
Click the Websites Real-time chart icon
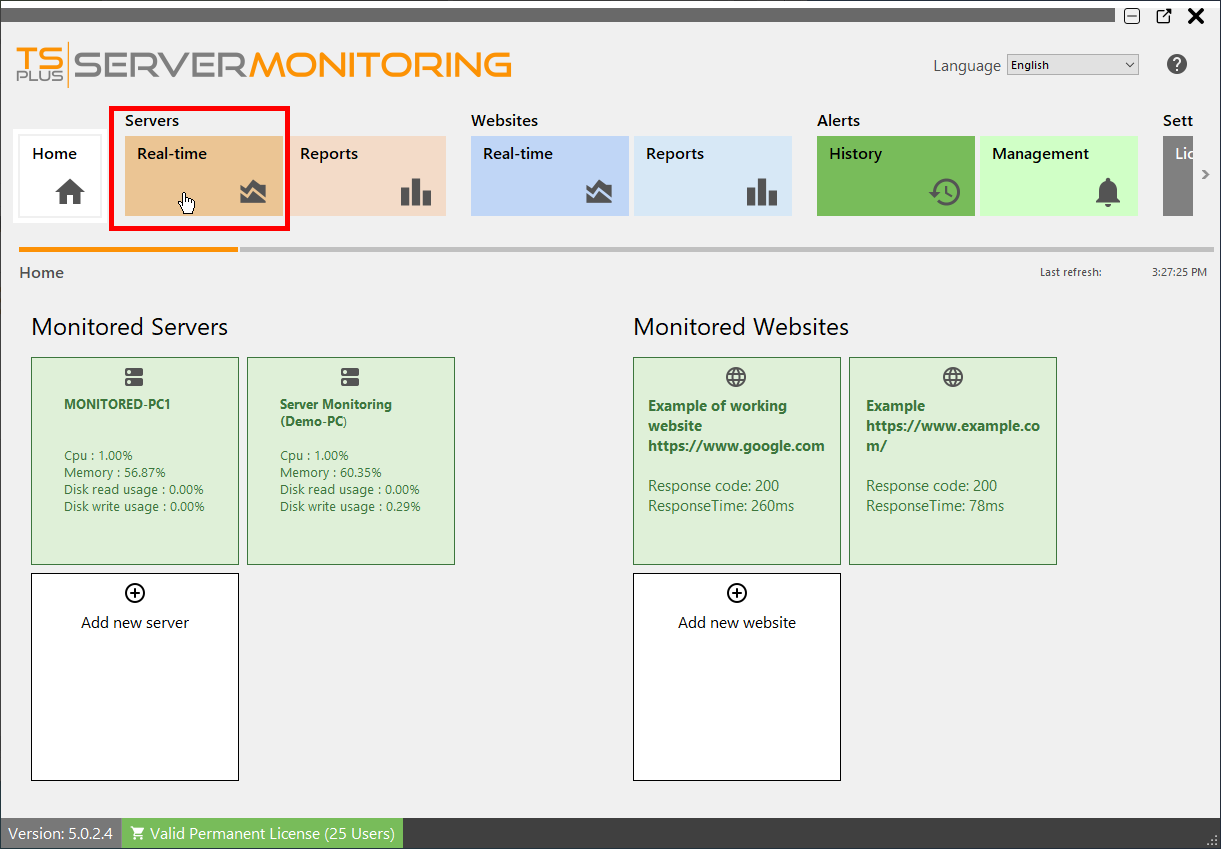pyautogui.click(x=598, y=191)
